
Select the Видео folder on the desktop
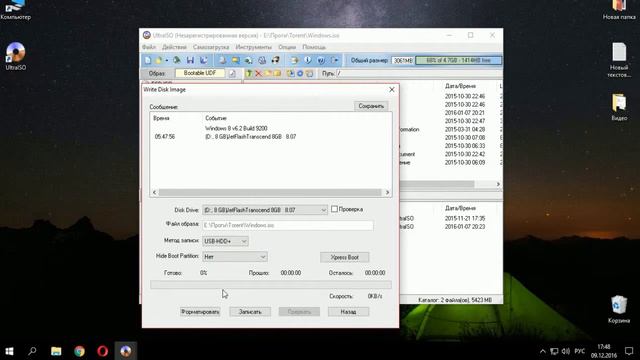(x=619, y=107)
